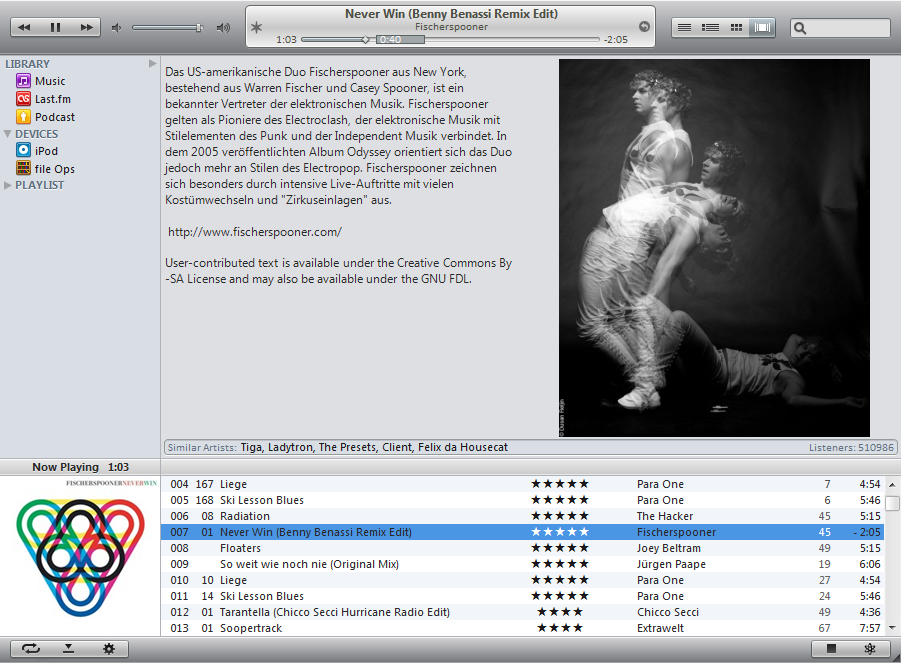Viewport: 901px width, 663px height.
Task: Click the stop square button
Action: coord(831,649)
